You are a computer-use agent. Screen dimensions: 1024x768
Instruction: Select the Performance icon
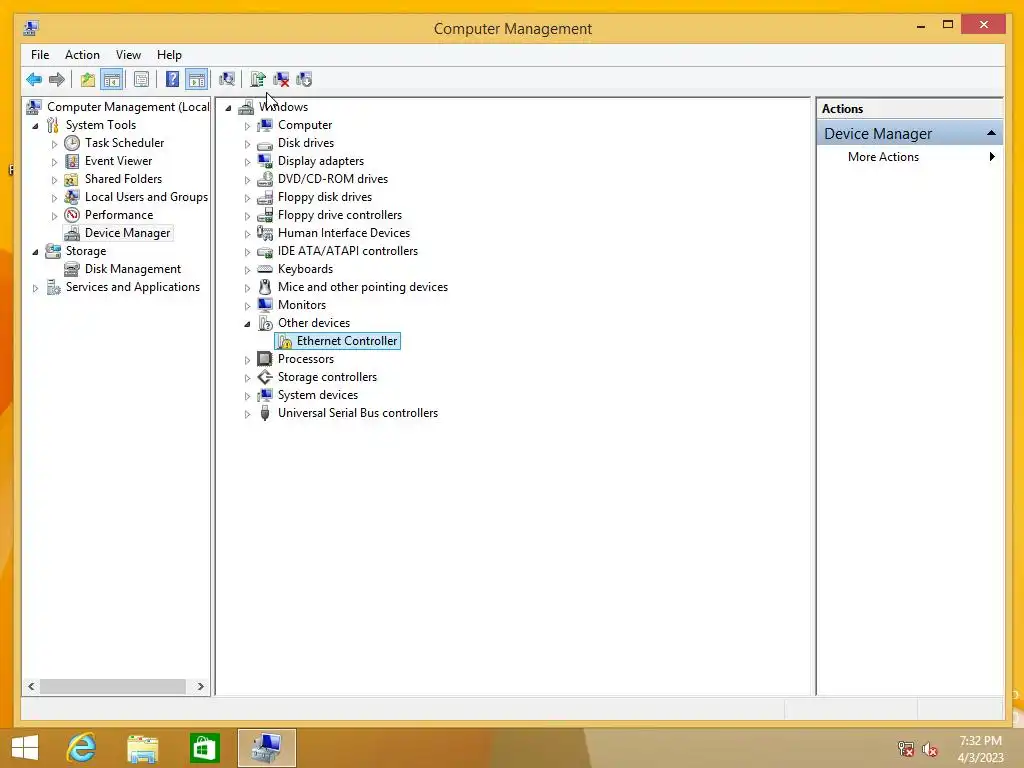pos(72,215)
